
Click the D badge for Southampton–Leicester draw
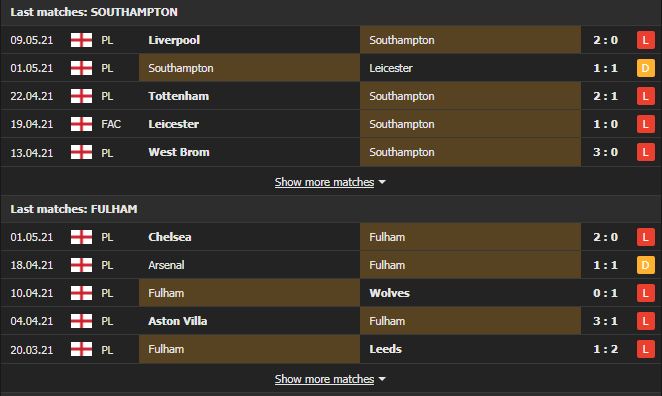tap(645, 68)
